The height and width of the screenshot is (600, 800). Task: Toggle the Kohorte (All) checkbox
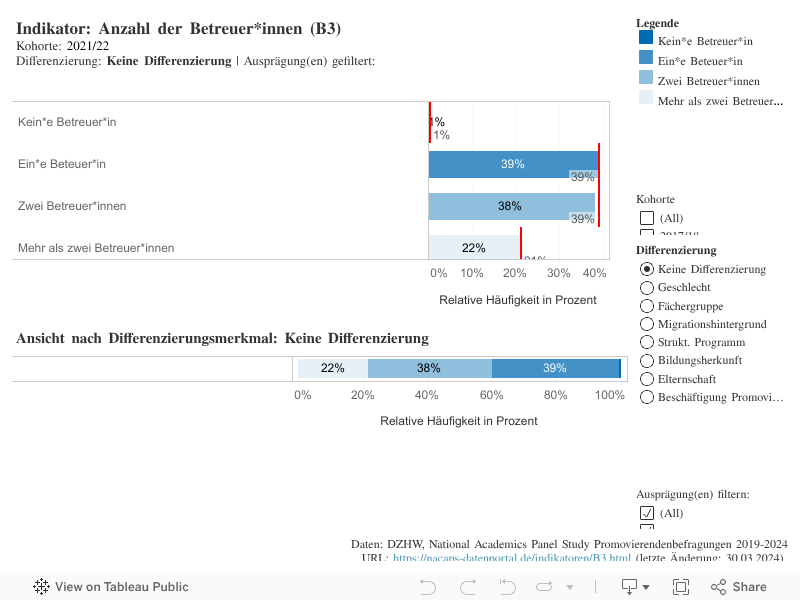(647, 218)
